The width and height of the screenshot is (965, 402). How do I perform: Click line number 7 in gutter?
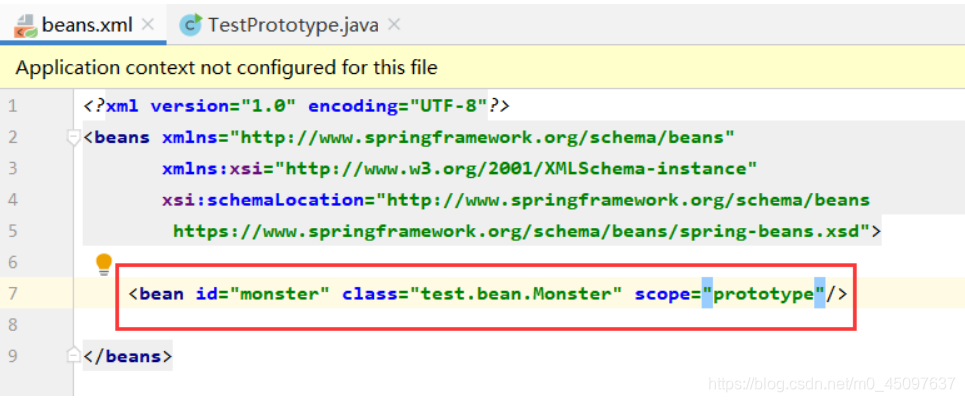(x=13, y=294)
